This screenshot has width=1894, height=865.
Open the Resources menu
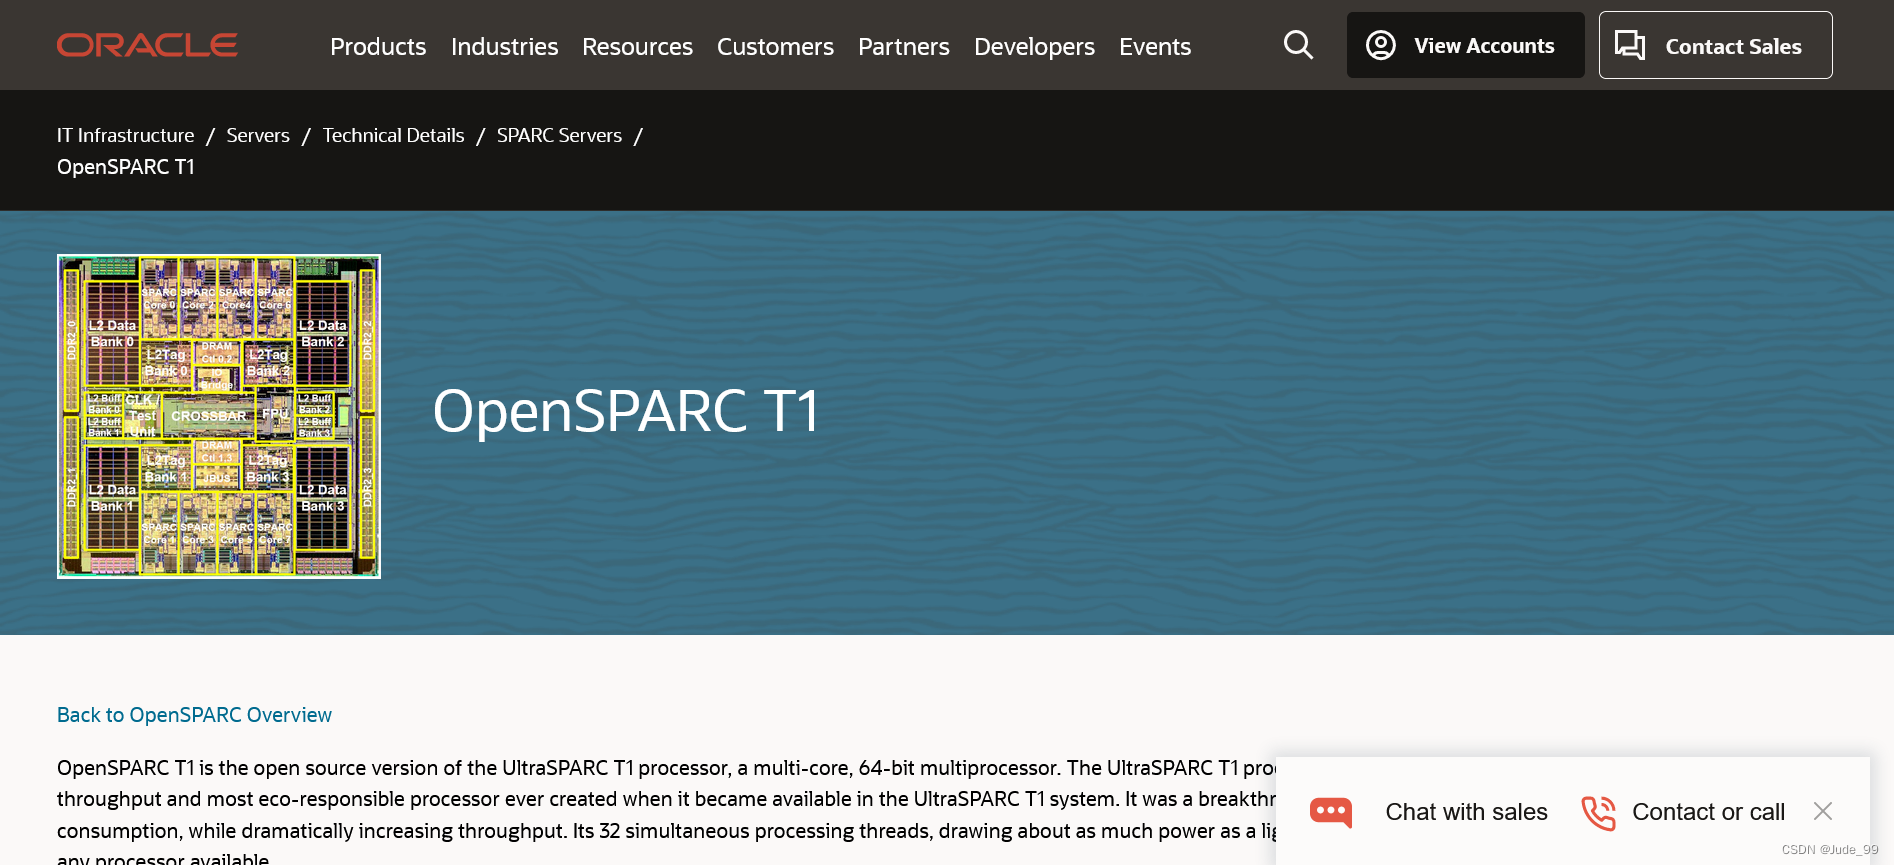point(637,46)
